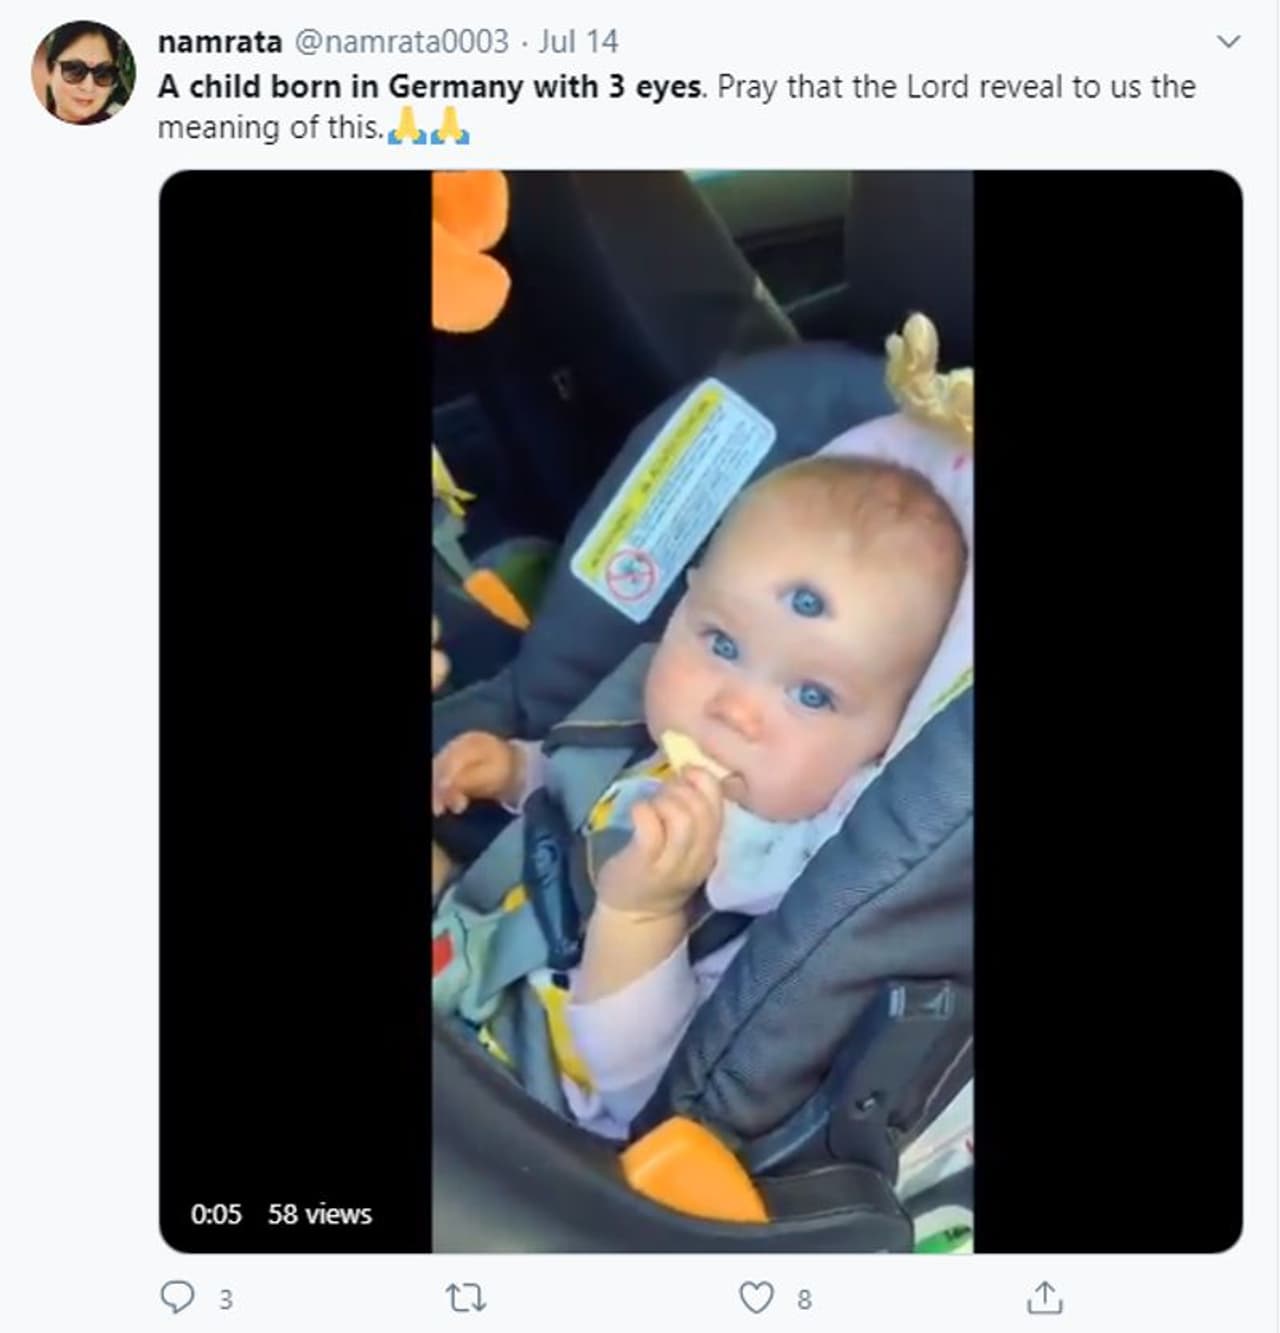1280x1333 pixels.
Task: Expand the tweet options chevron
Action: 1228,42
